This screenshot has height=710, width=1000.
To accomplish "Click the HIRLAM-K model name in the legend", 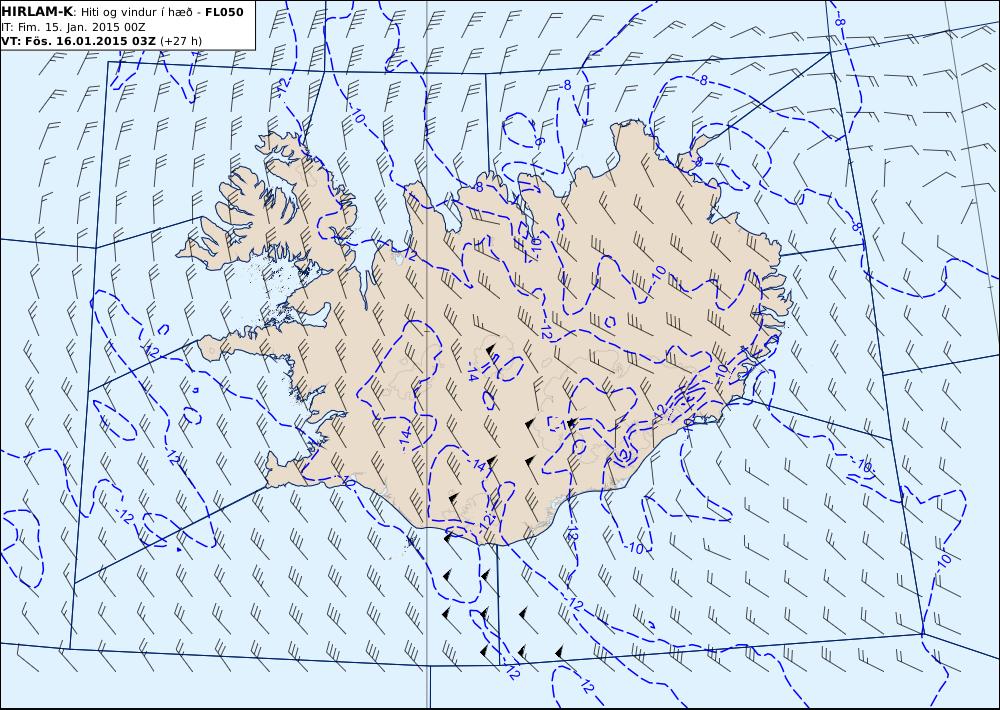I will click(x=38, y=11).
